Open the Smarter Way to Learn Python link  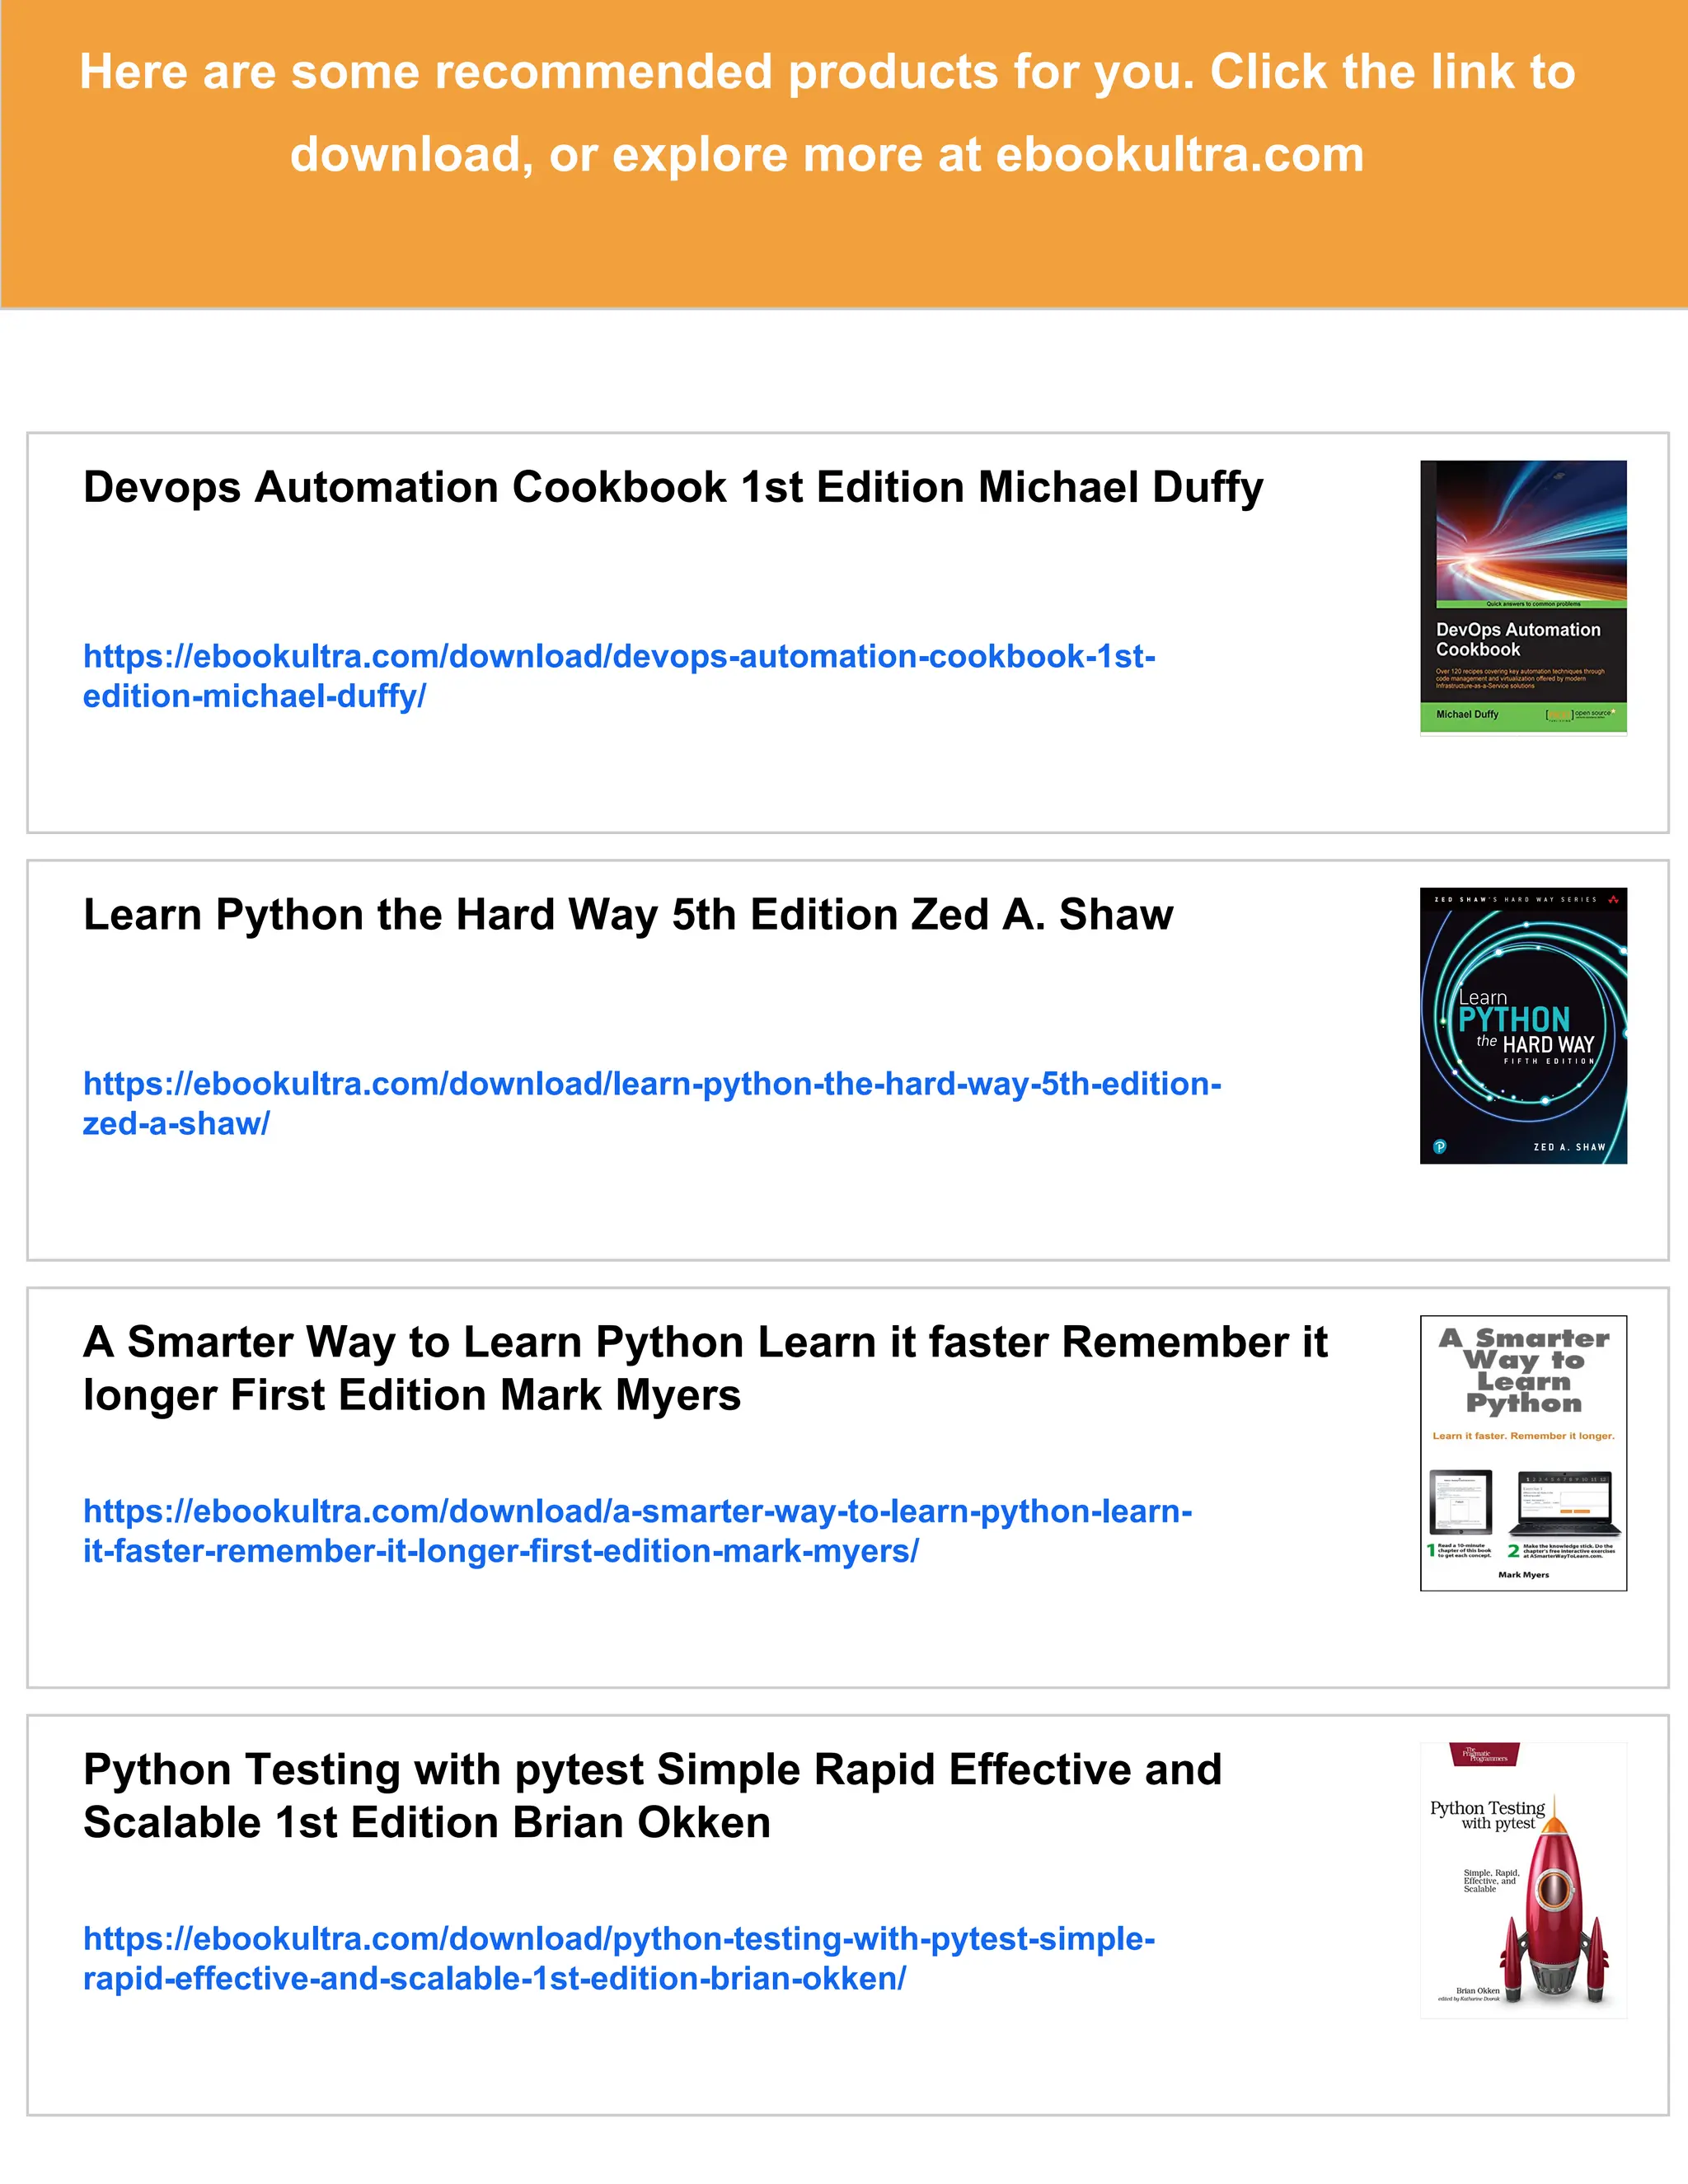click(x=637, y=1511)
